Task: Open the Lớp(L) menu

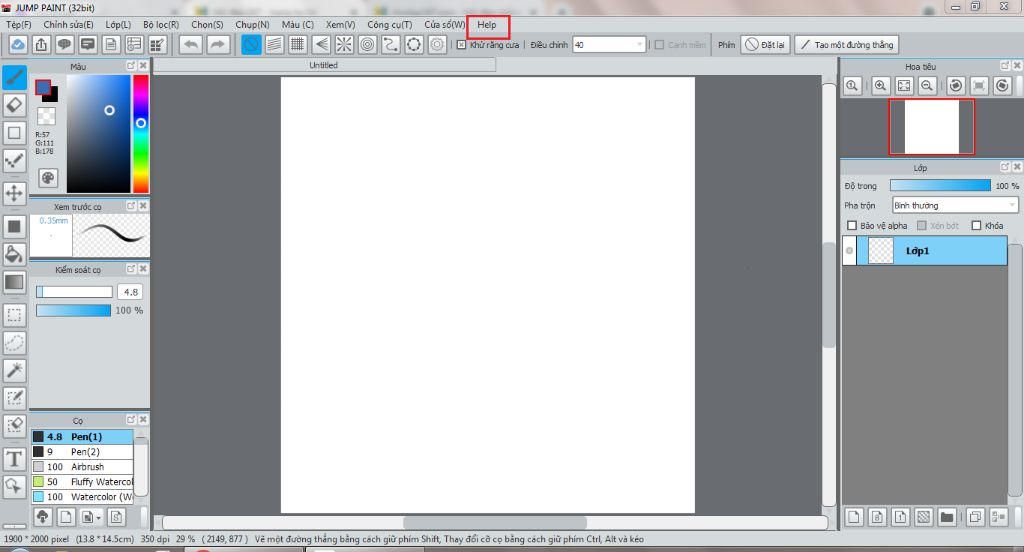Action: tap(118, 24)
